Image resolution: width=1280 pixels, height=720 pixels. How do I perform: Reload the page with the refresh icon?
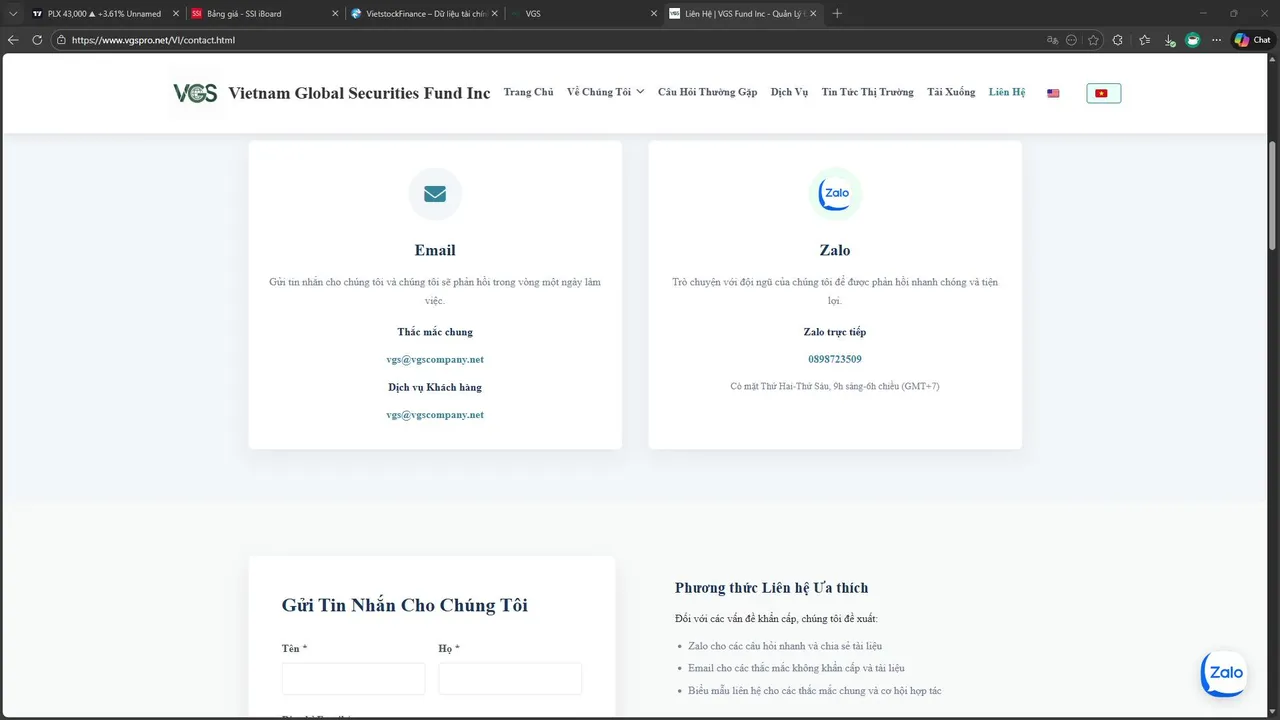coord(37,40)
